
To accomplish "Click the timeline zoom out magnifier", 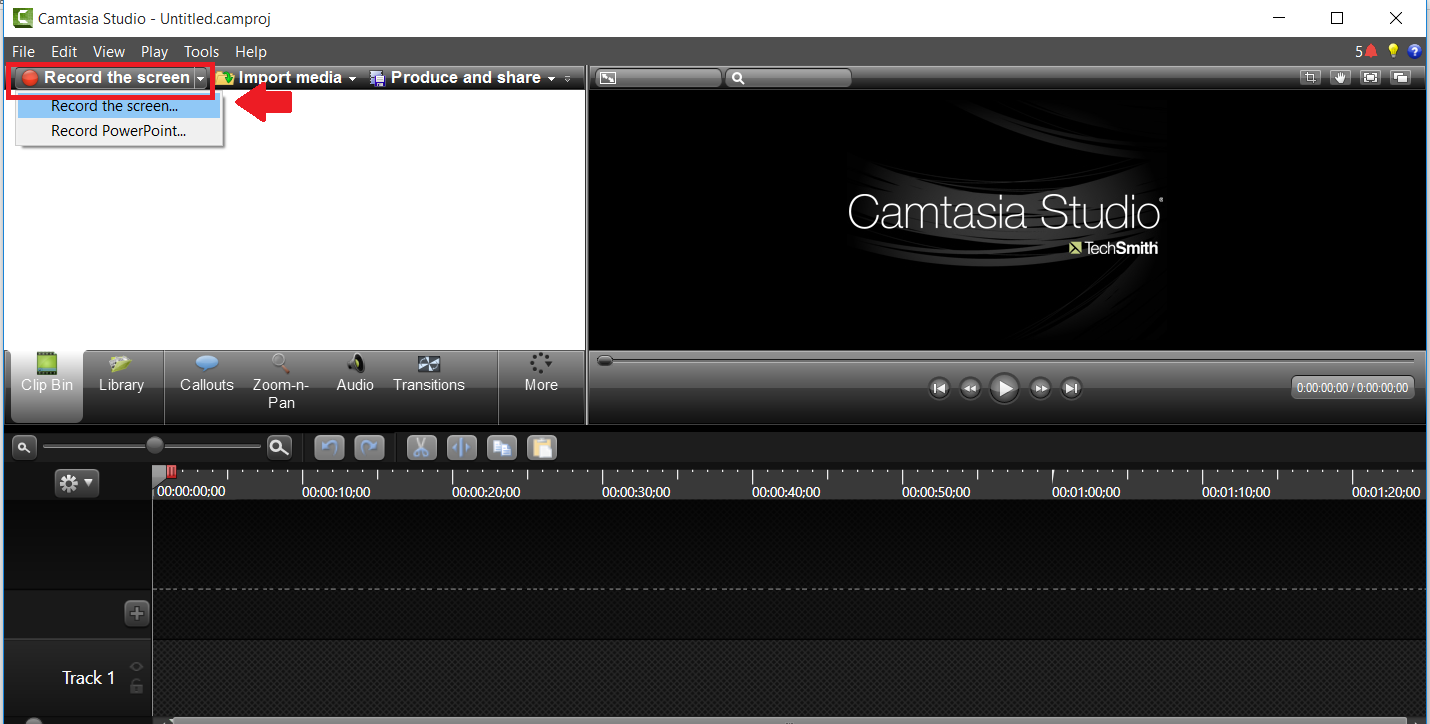I will (23, 447).
